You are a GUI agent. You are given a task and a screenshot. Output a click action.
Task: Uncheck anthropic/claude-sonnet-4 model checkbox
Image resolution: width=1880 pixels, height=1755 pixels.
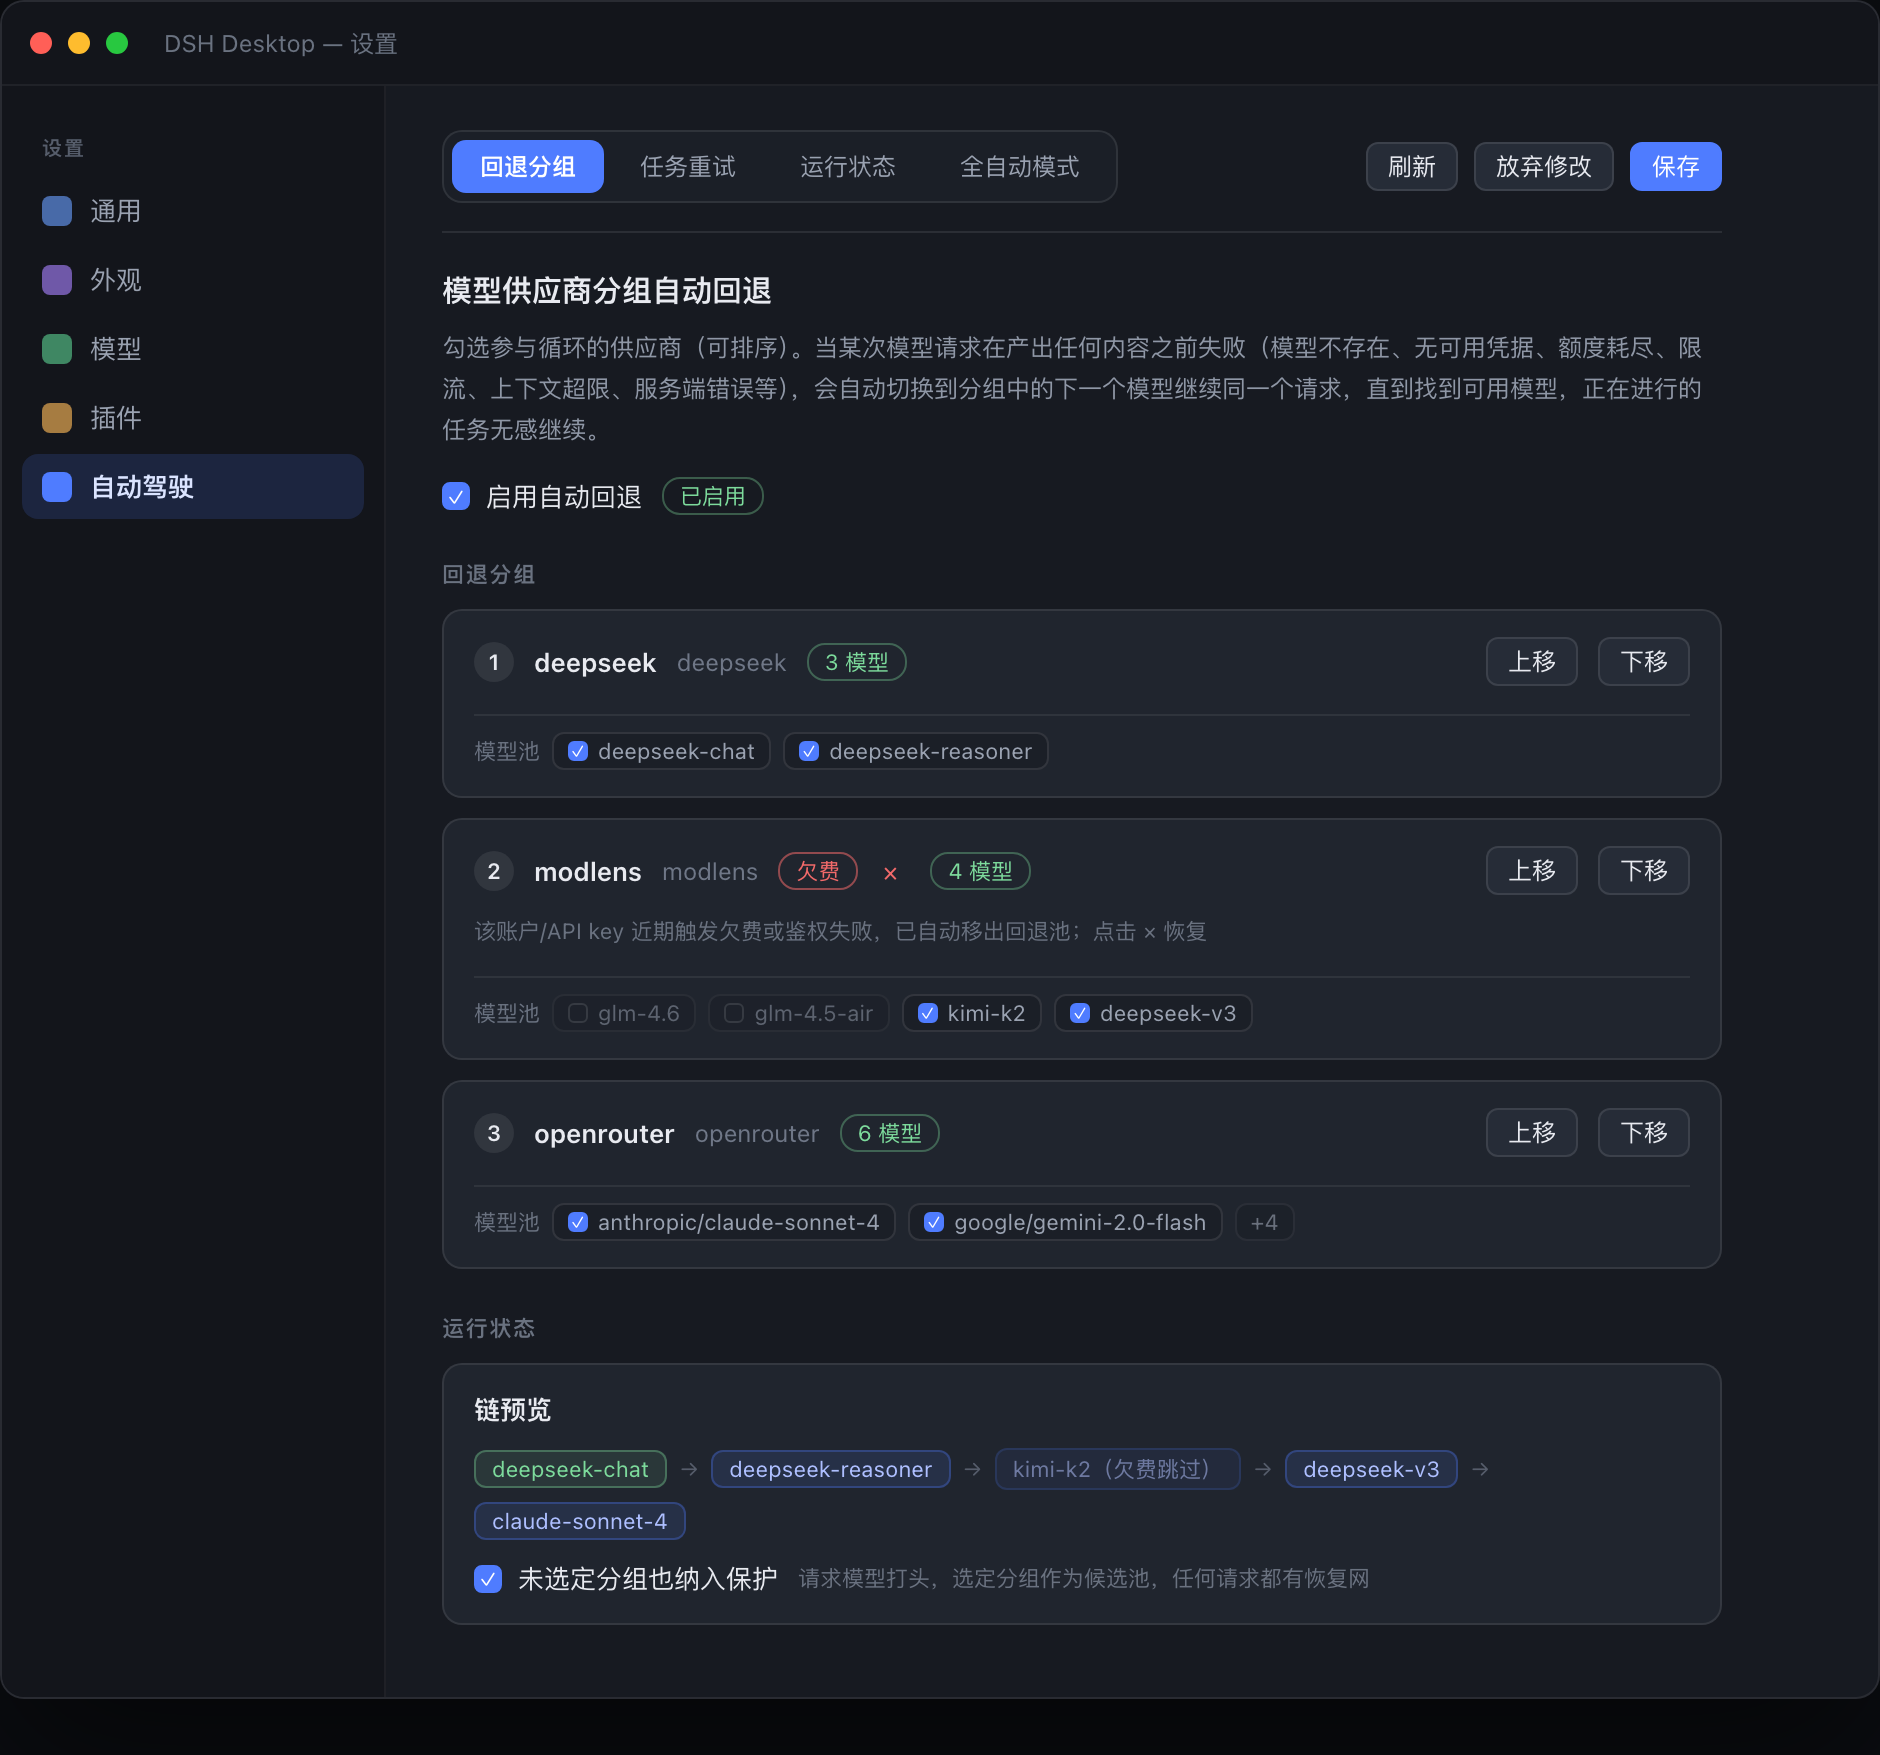point(578,1222)
